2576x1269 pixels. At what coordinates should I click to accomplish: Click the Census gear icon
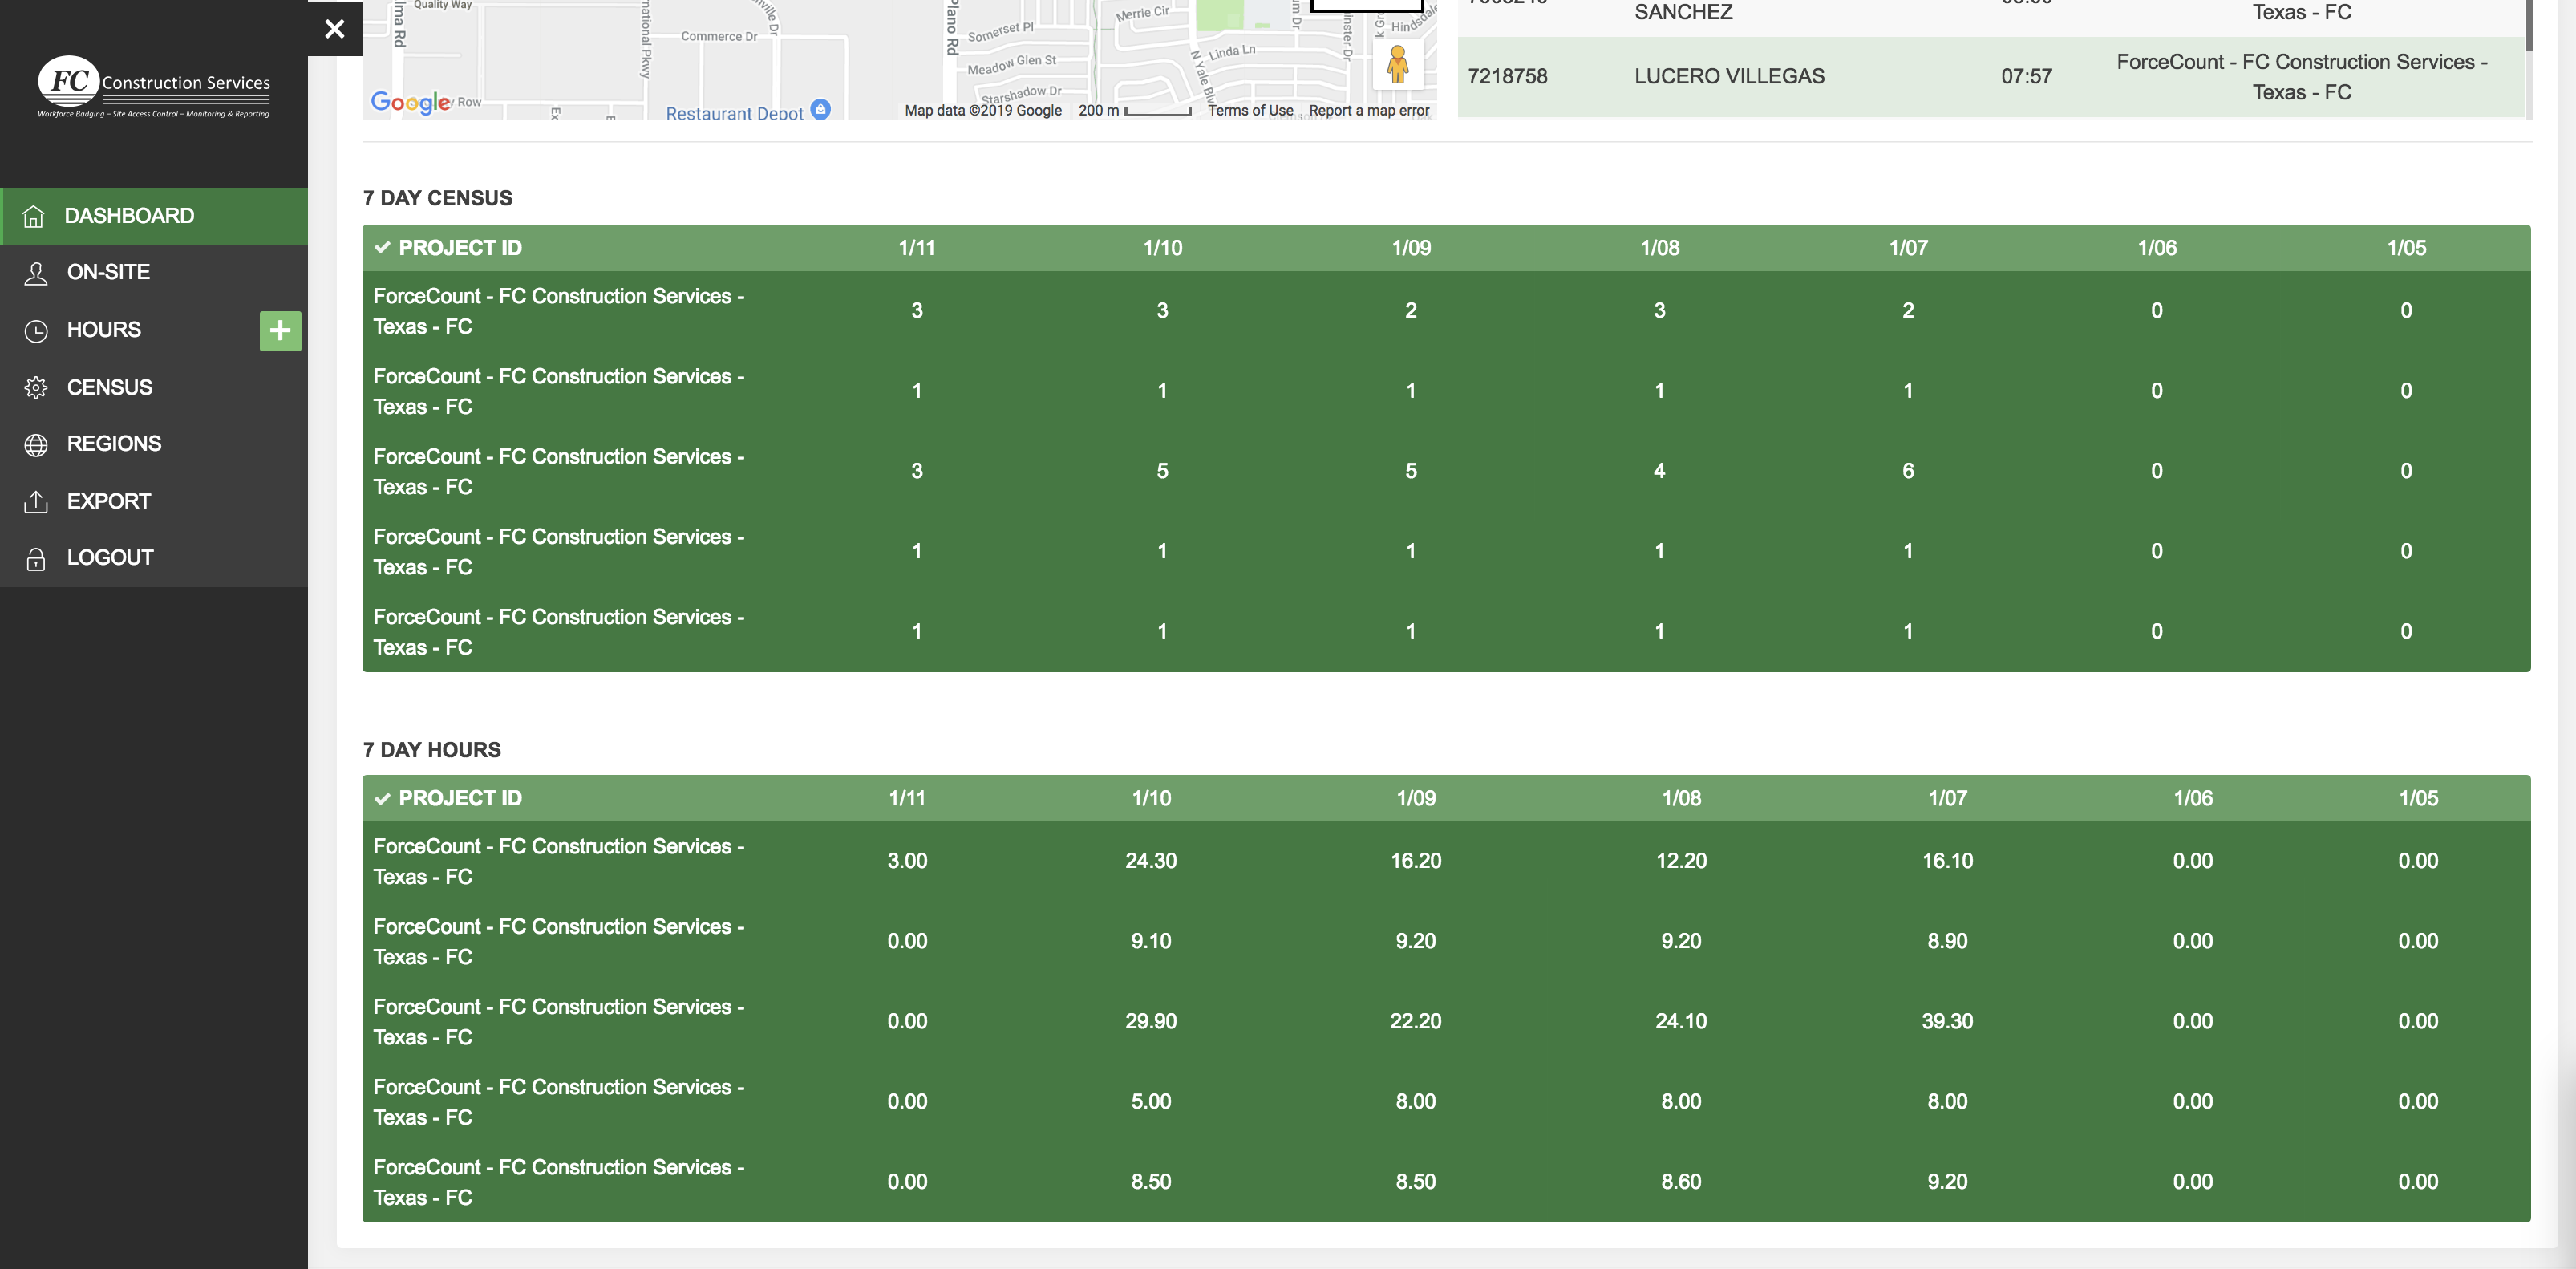pyautogui.click(x=36, y=388)
